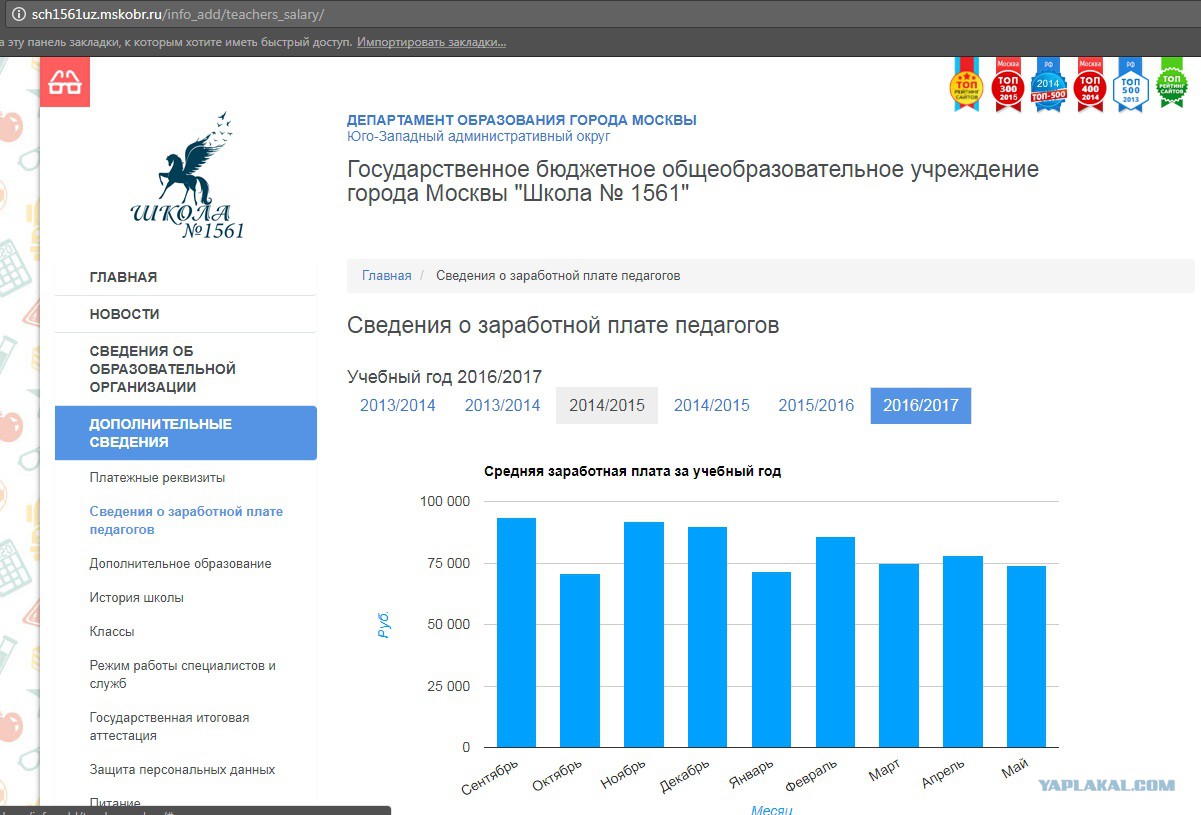Open Режим работы специалистов и служб link

point(182,674)
